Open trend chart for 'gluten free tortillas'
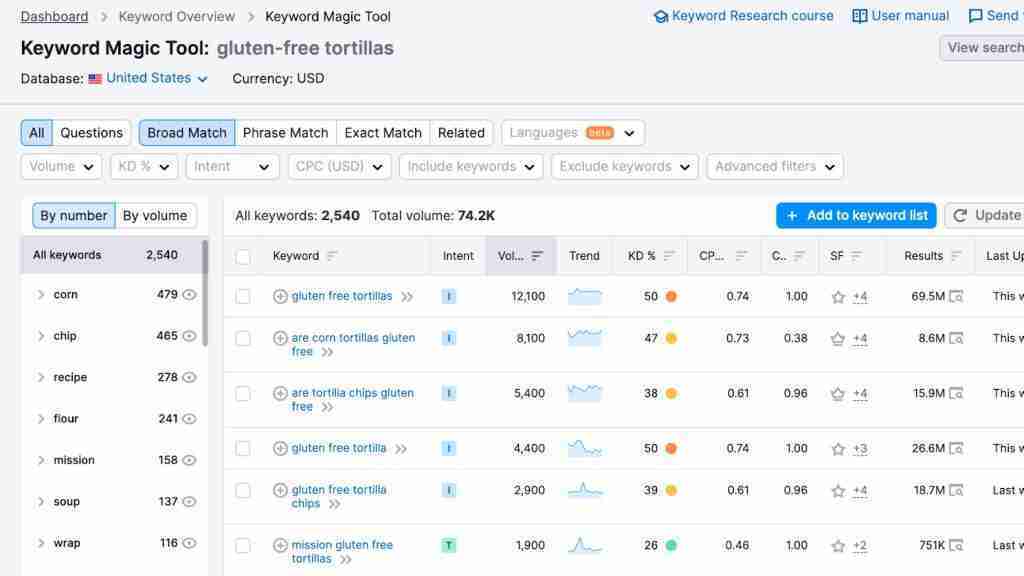The height and width of the screenshot is (576, 1024). click(x=584, y=296)
